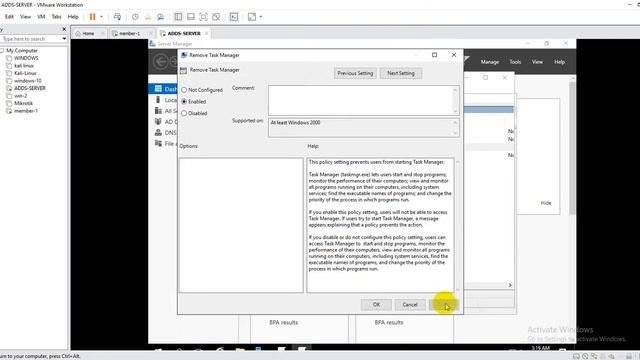Viewport: 640px width, 360px height.
Task: Select the All Servers sidebar icon
Action: pyautogui.click(x=158, y=111)
